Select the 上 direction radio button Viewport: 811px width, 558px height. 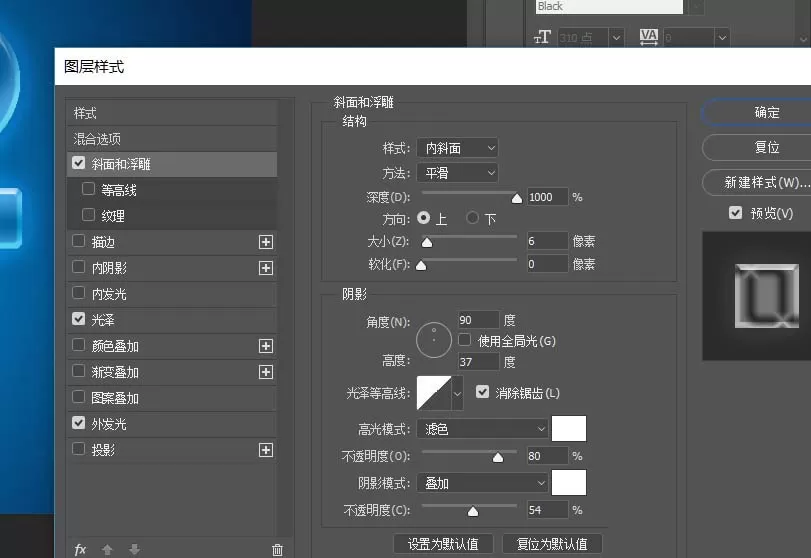[x=423, y=218]
